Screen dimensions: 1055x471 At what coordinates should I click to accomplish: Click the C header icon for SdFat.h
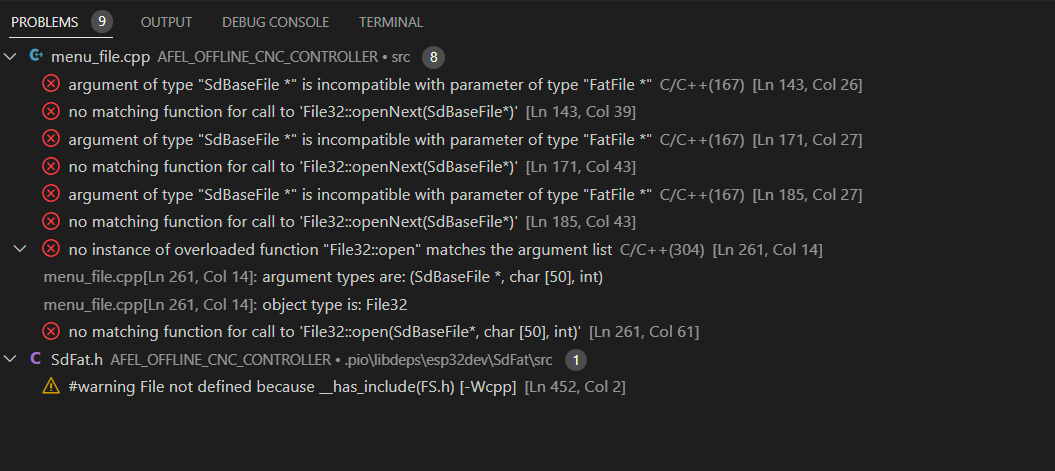pos(36,359)
